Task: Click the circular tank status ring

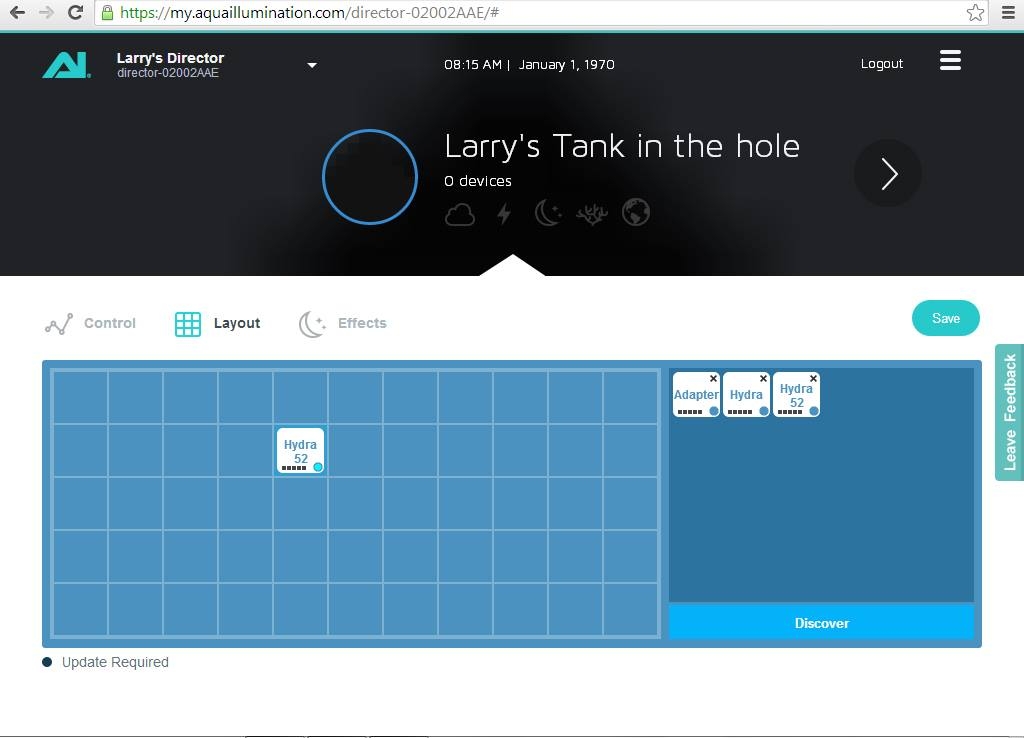Action: pos(370,176)
